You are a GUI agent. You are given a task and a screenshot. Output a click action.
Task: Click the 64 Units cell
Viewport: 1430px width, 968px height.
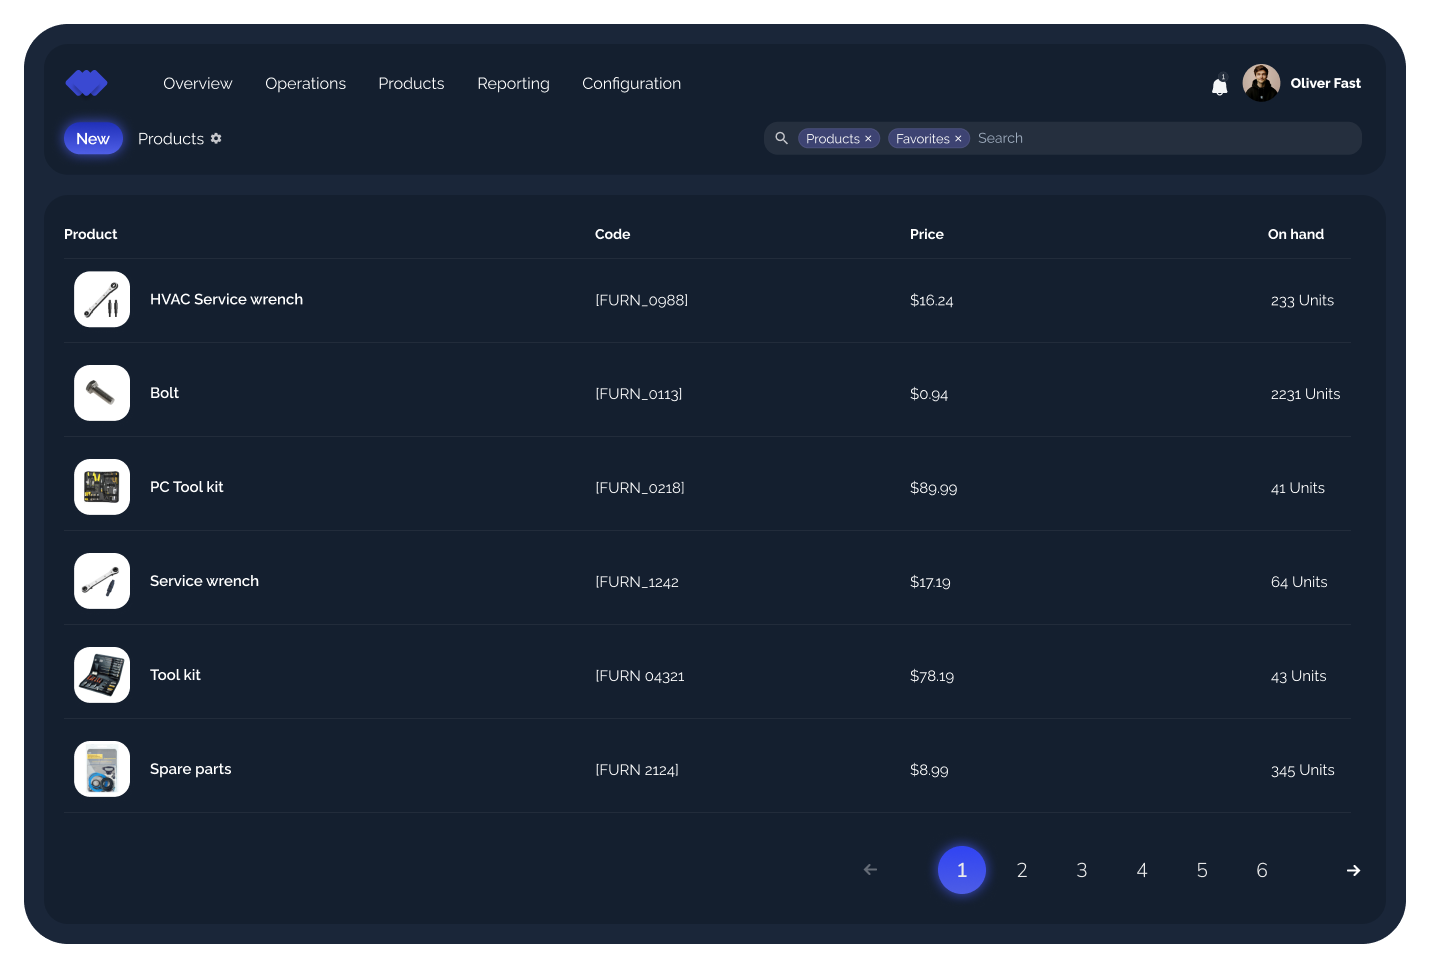pyautogui.click(x=1299, y=582)
